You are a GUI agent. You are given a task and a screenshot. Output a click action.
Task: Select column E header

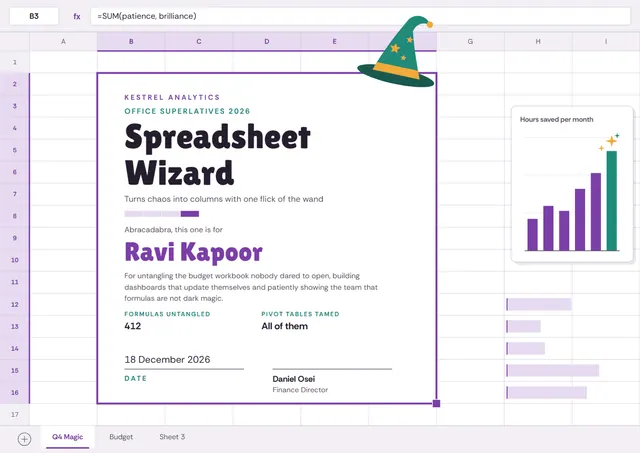(334, 41)
